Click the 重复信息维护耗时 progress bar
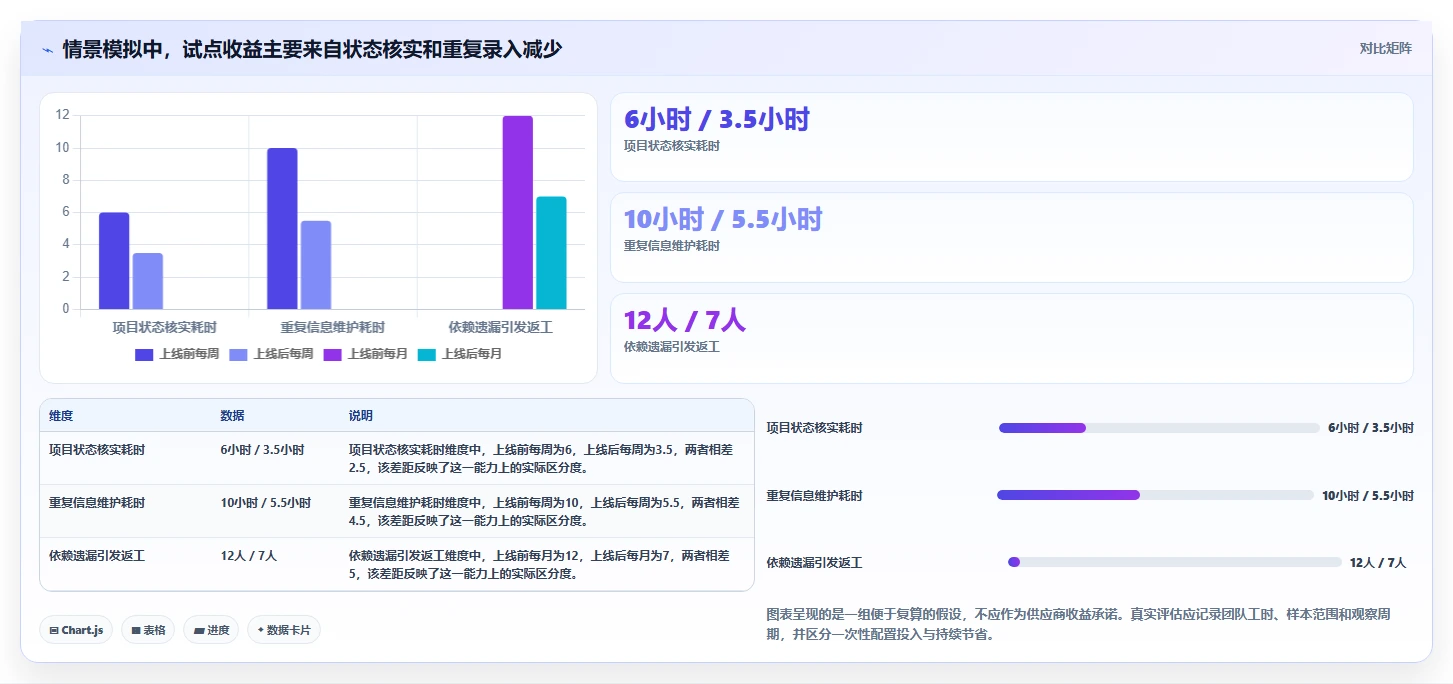Image resolution: width=1453 pixels, height=684 pixels. point(1155,495)
